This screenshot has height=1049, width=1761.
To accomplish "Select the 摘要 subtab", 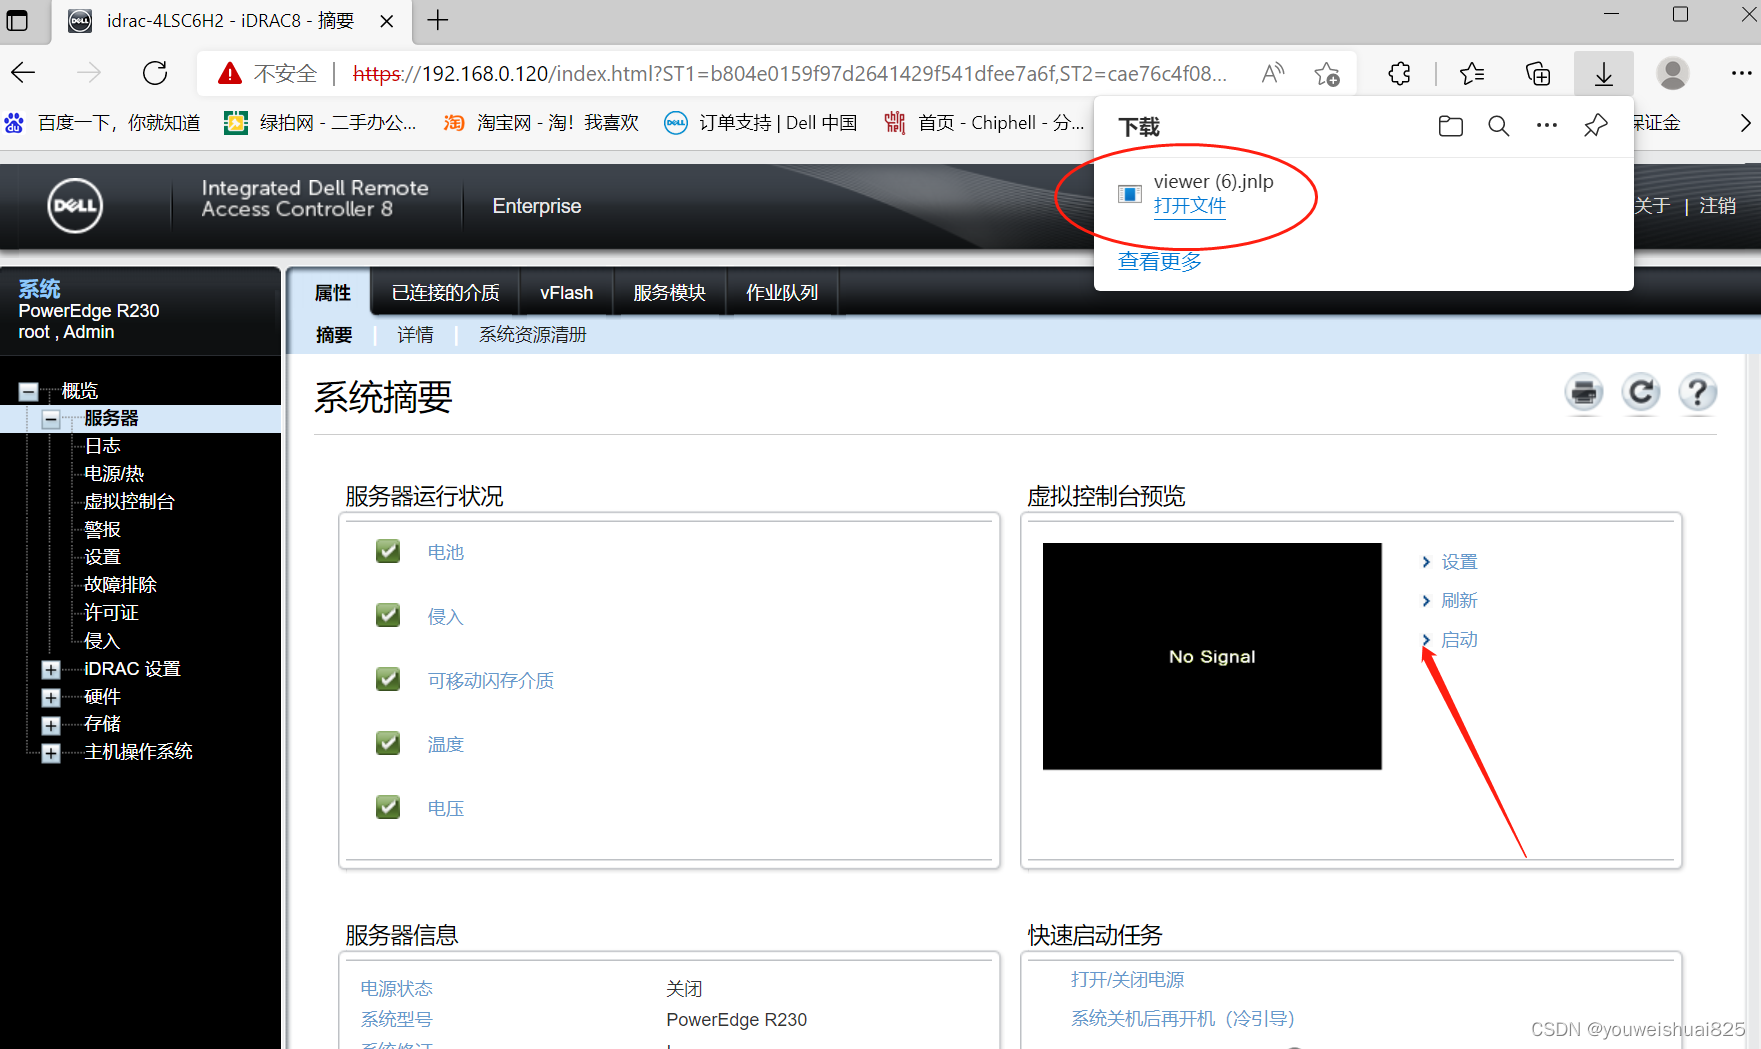I will 334,335.
